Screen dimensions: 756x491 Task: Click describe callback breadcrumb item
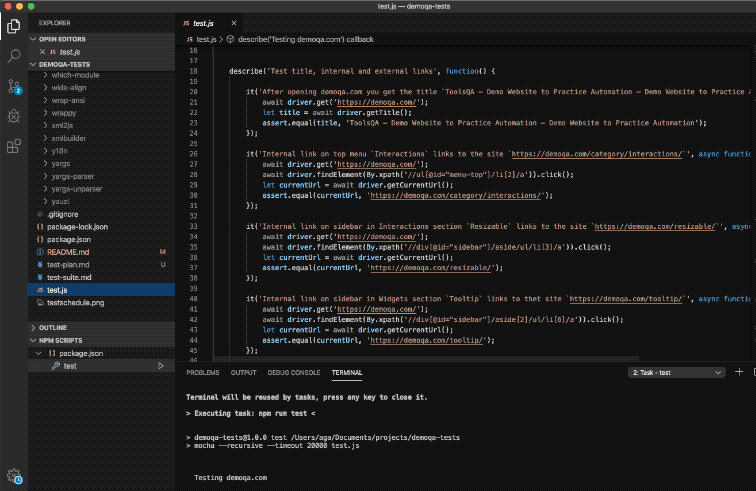click(x=306, y=40)
